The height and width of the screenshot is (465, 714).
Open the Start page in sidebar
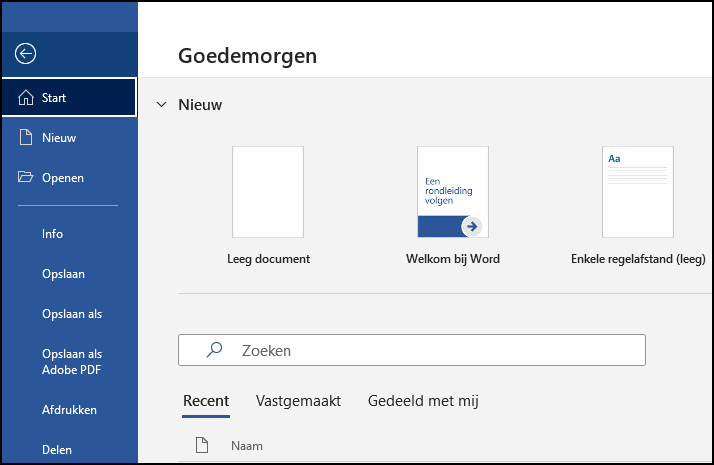point(69,97)
